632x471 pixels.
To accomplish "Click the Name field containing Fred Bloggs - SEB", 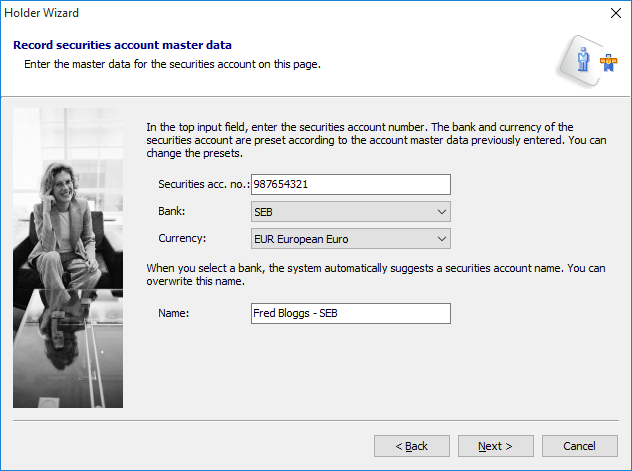I will (350, 314).
